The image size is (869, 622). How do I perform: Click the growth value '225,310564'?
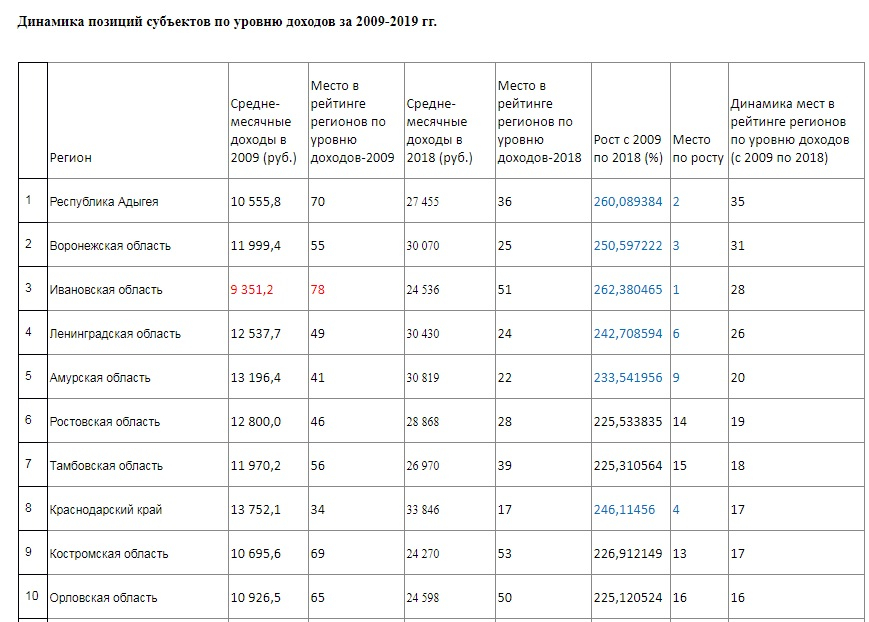click(628, 466)
